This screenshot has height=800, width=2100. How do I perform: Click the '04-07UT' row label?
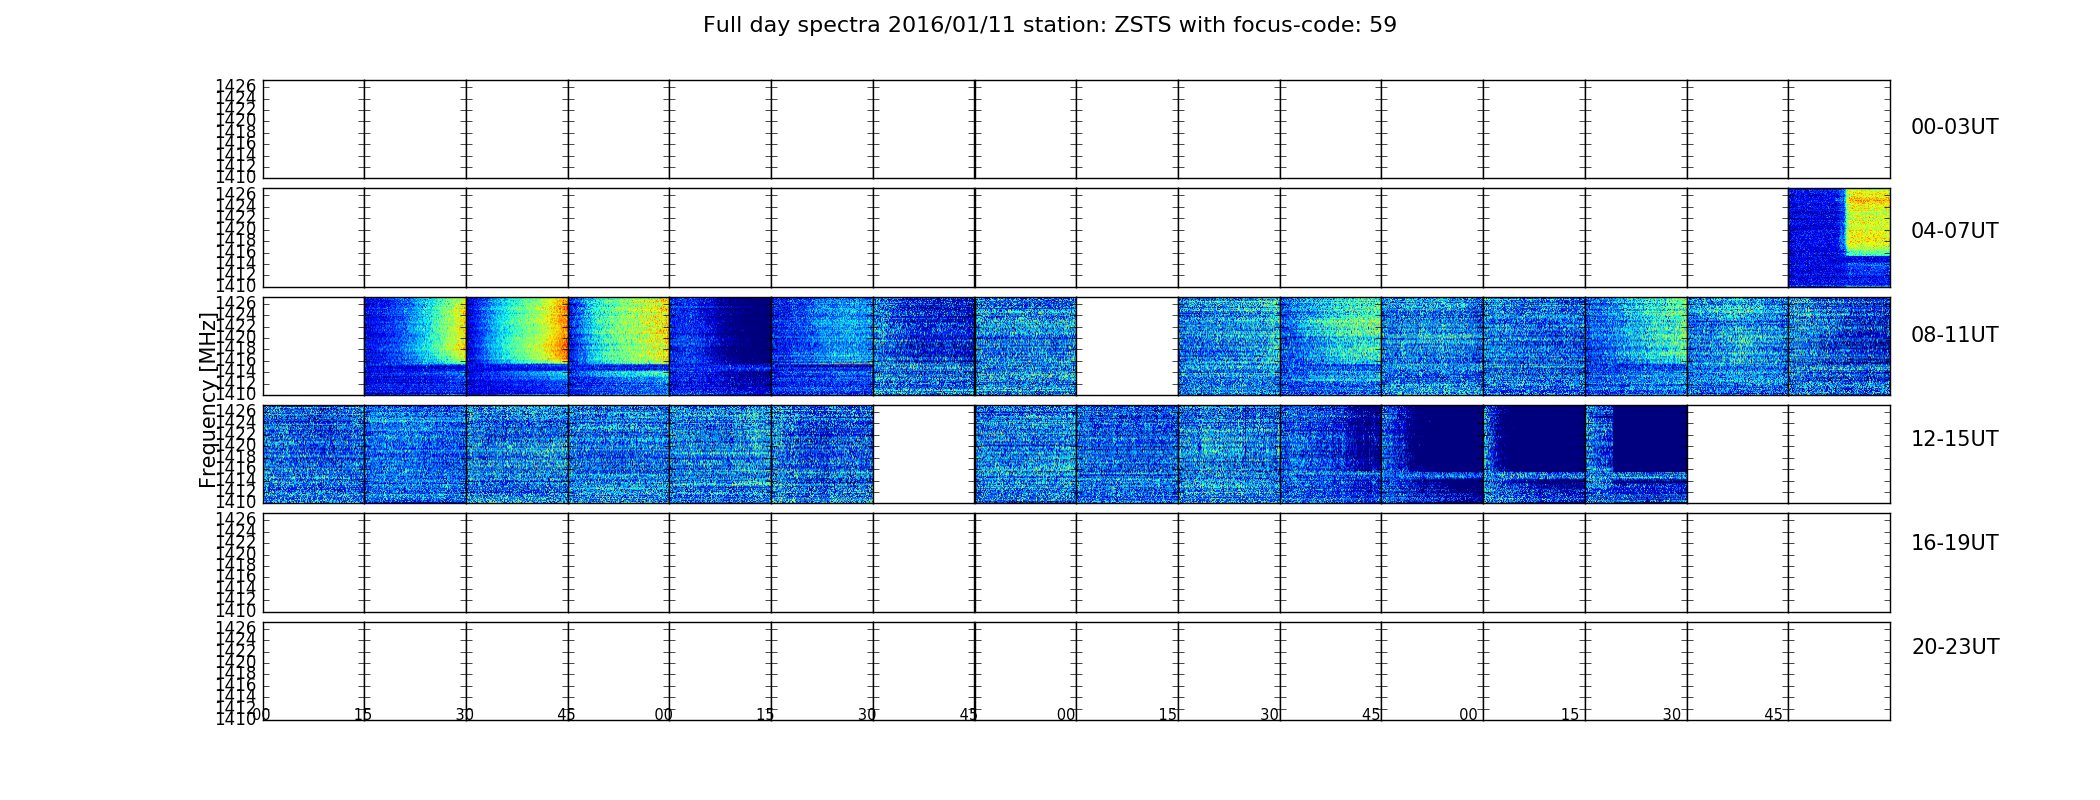pos(1955,231)
